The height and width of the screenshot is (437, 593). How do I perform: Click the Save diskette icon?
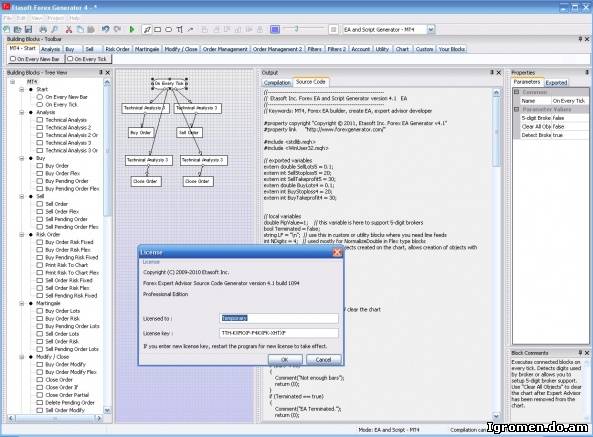(x=28, y=29)
